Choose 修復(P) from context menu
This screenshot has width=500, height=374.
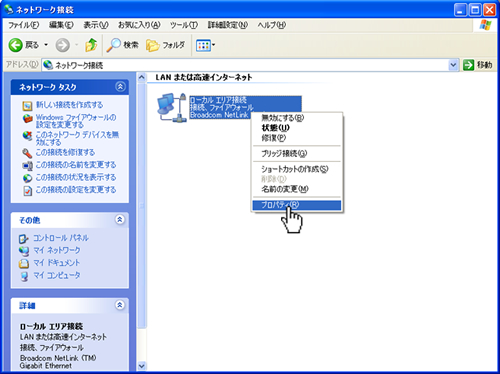point(297,138)
